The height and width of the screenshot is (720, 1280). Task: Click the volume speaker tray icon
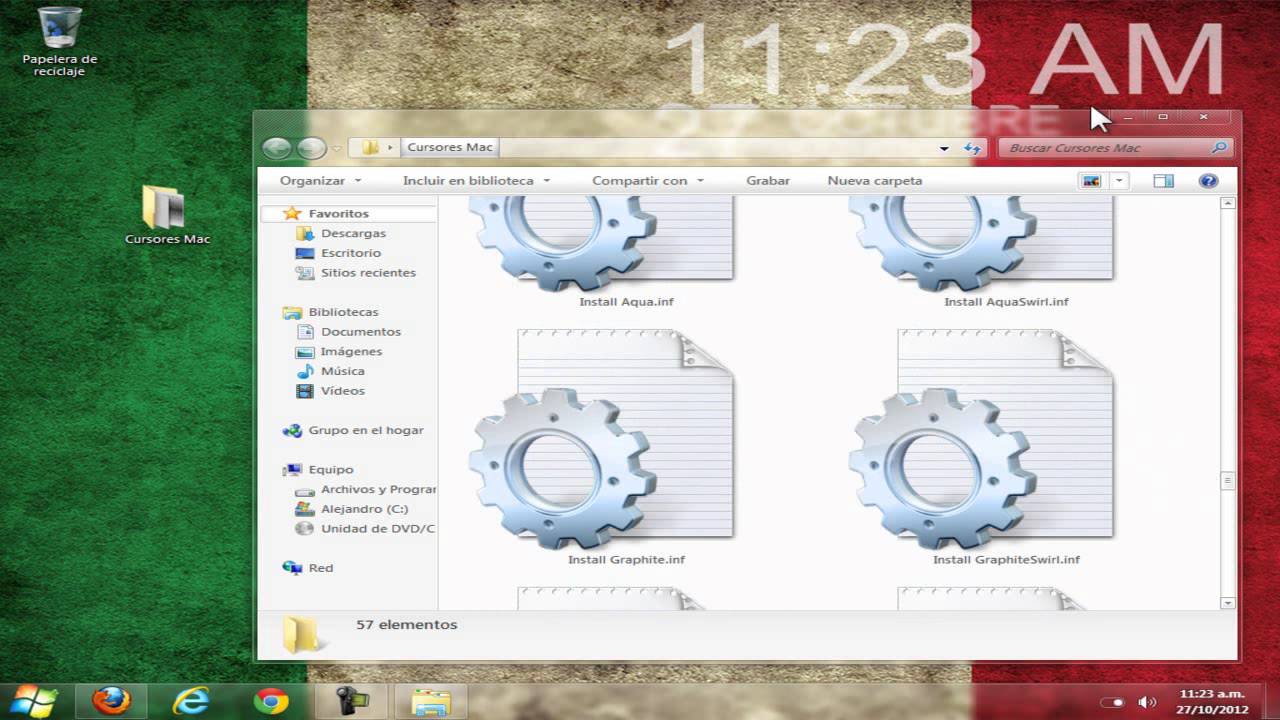(1147, 702)
